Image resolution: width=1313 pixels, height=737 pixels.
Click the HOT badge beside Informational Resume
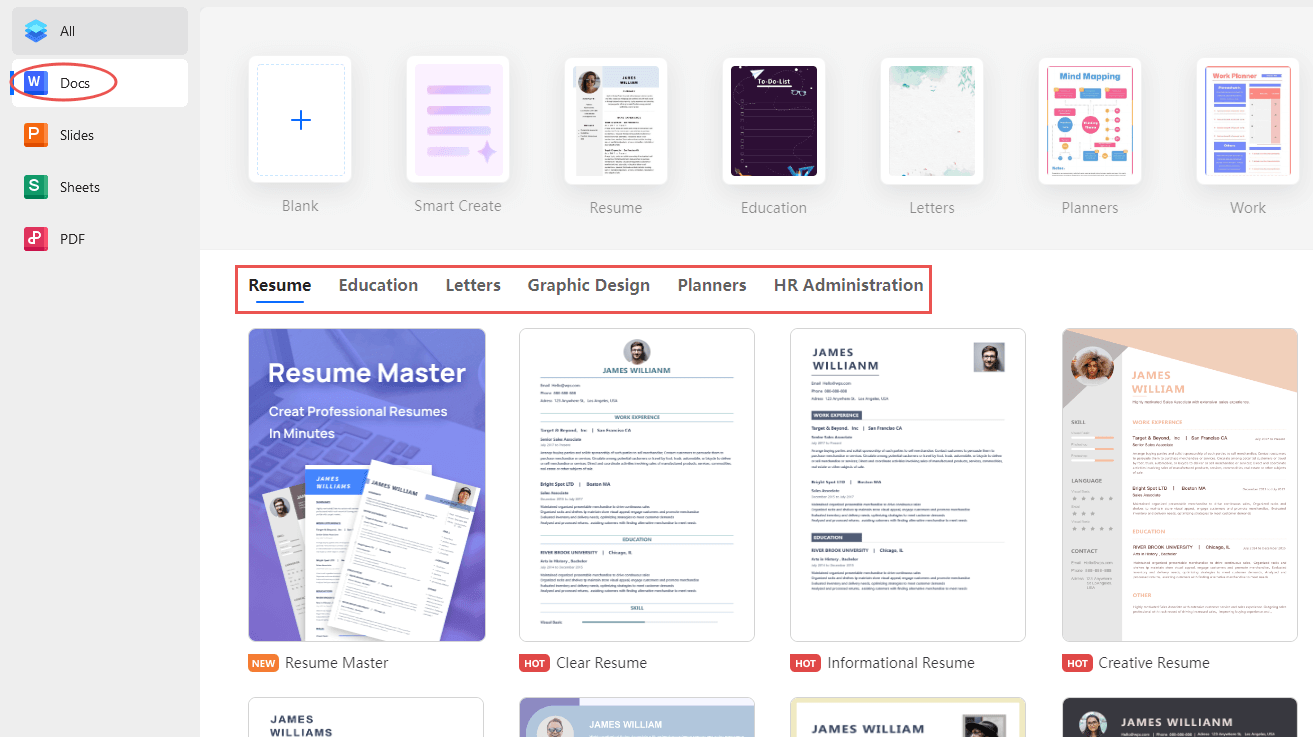(806, 663)
